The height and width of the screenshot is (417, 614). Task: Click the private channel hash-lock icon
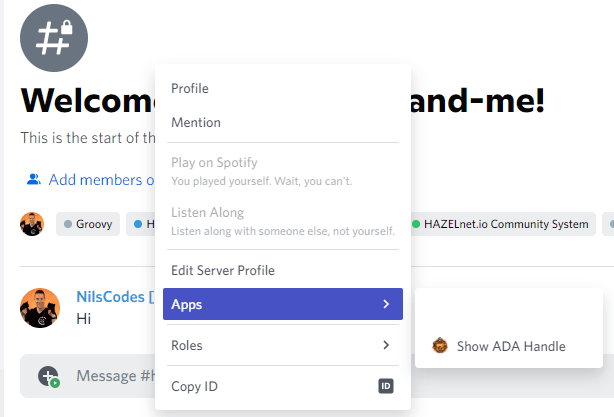coord(54,38)
